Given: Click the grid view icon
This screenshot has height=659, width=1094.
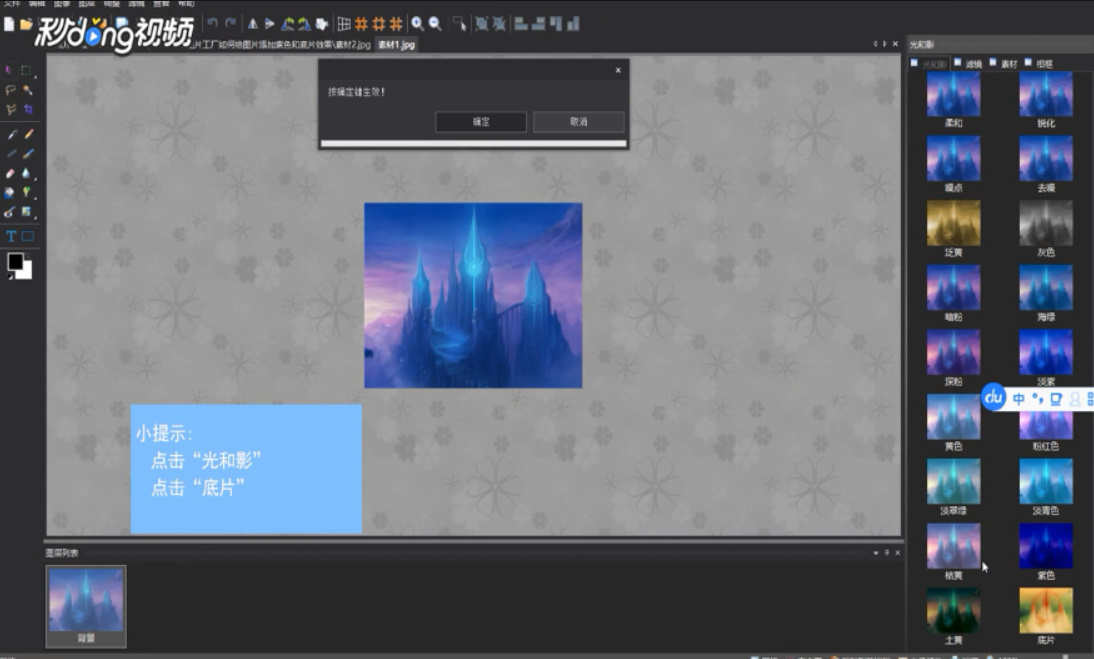Looking at the screenshot, I should 344,24.
